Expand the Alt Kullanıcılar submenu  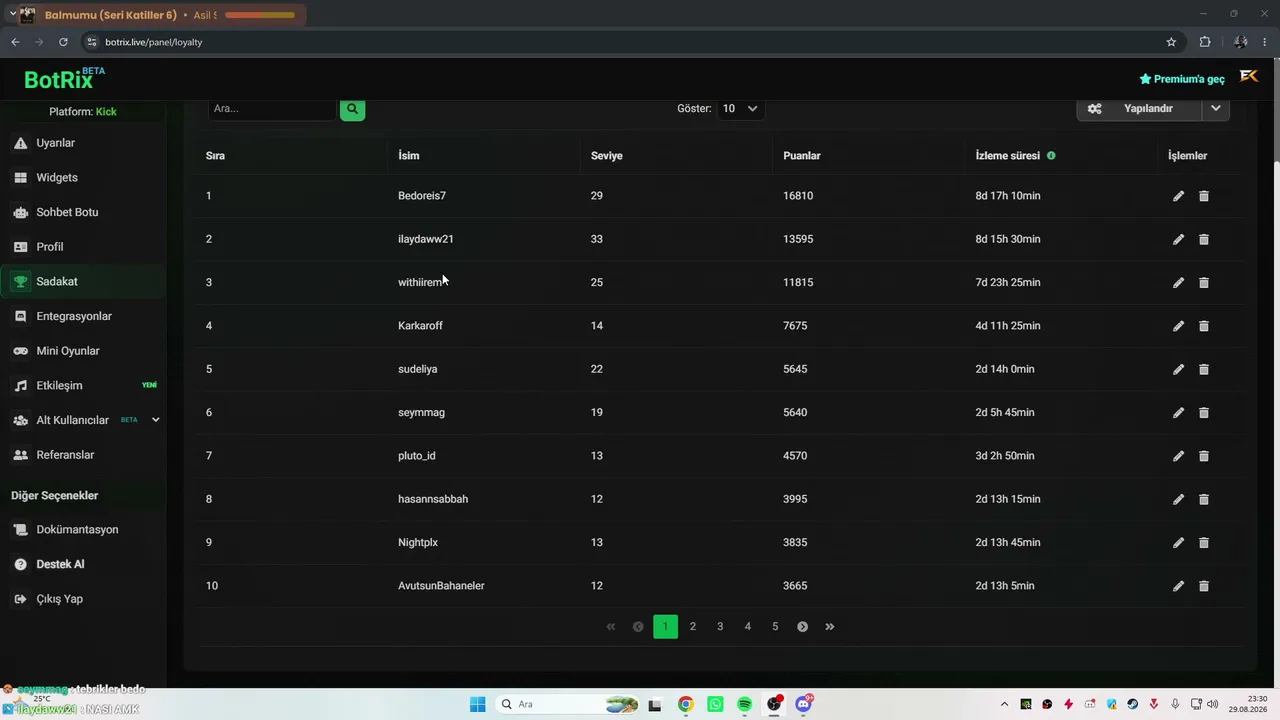click(155, 420)
